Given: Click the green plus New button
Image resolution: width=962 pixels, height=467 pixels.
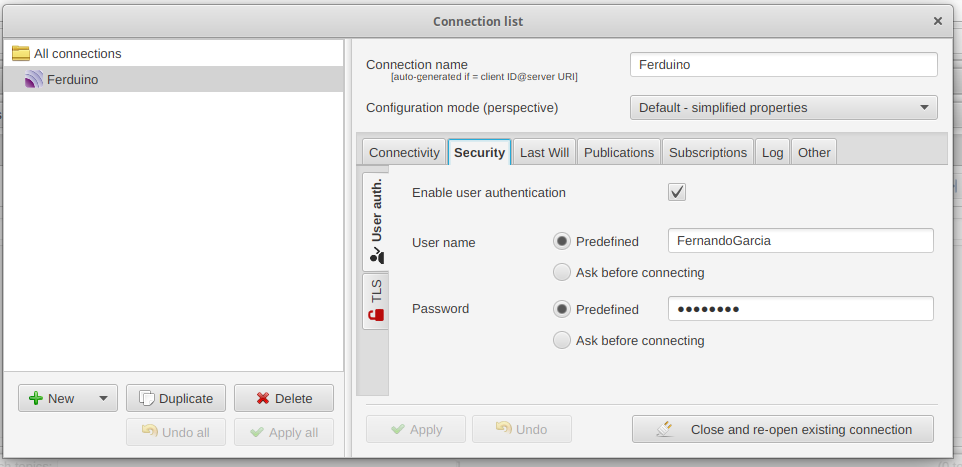Looking at the screenshot, I should point(52,398).
